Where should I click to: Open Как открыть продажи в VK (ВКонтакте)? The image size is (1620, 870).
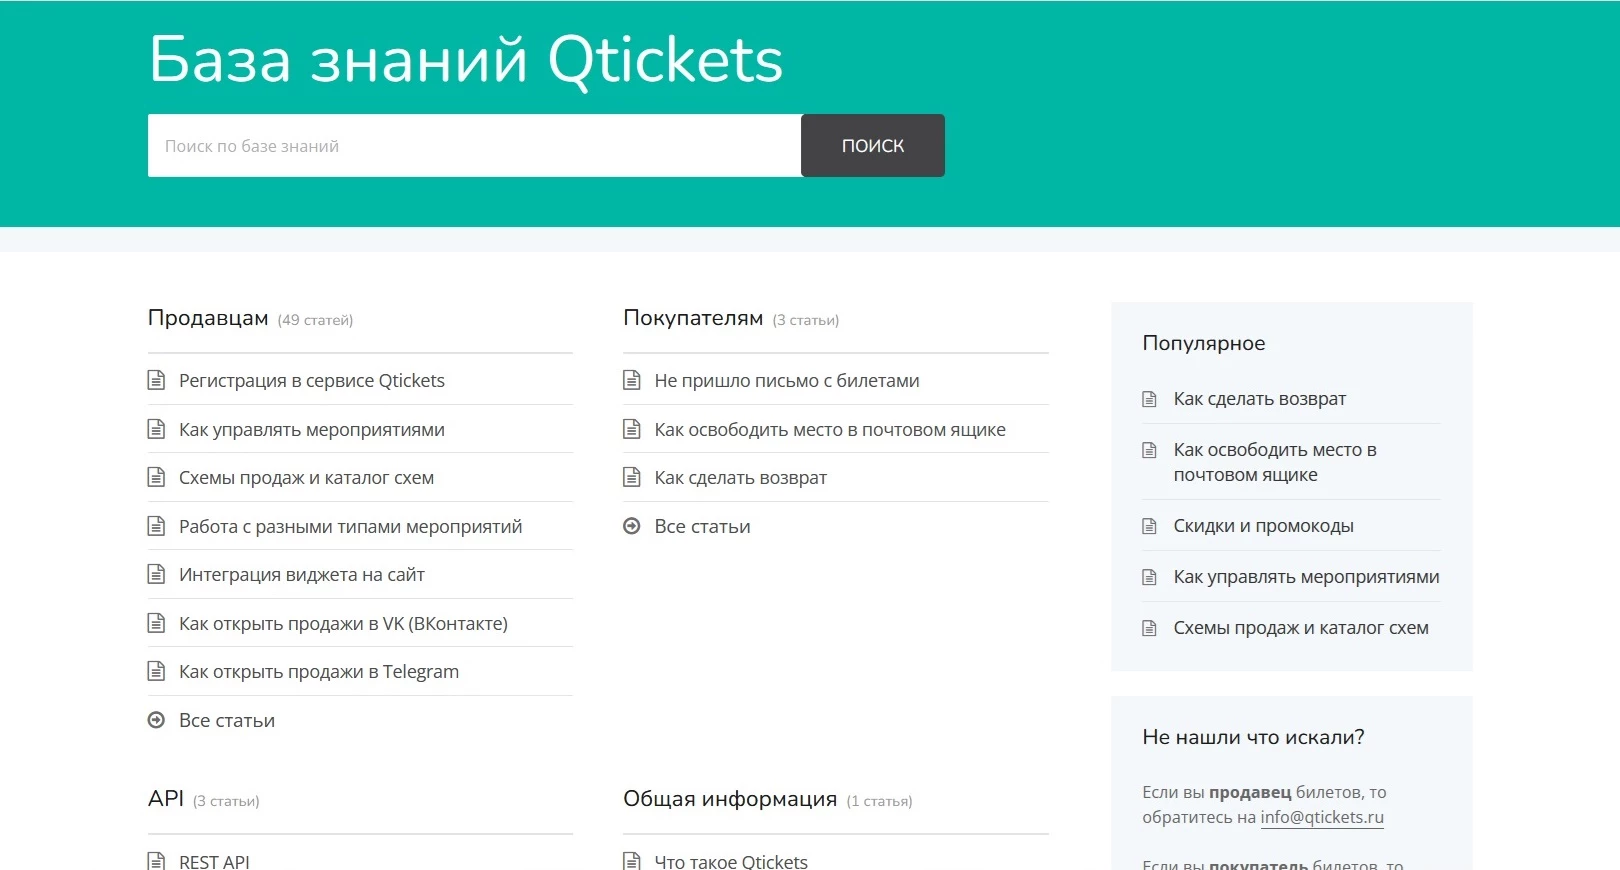343,623
